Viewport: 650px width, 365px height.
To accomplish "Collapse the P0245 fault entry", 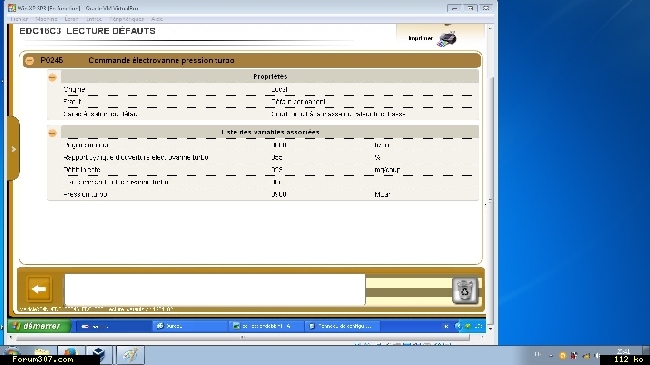I will point(29,61).
